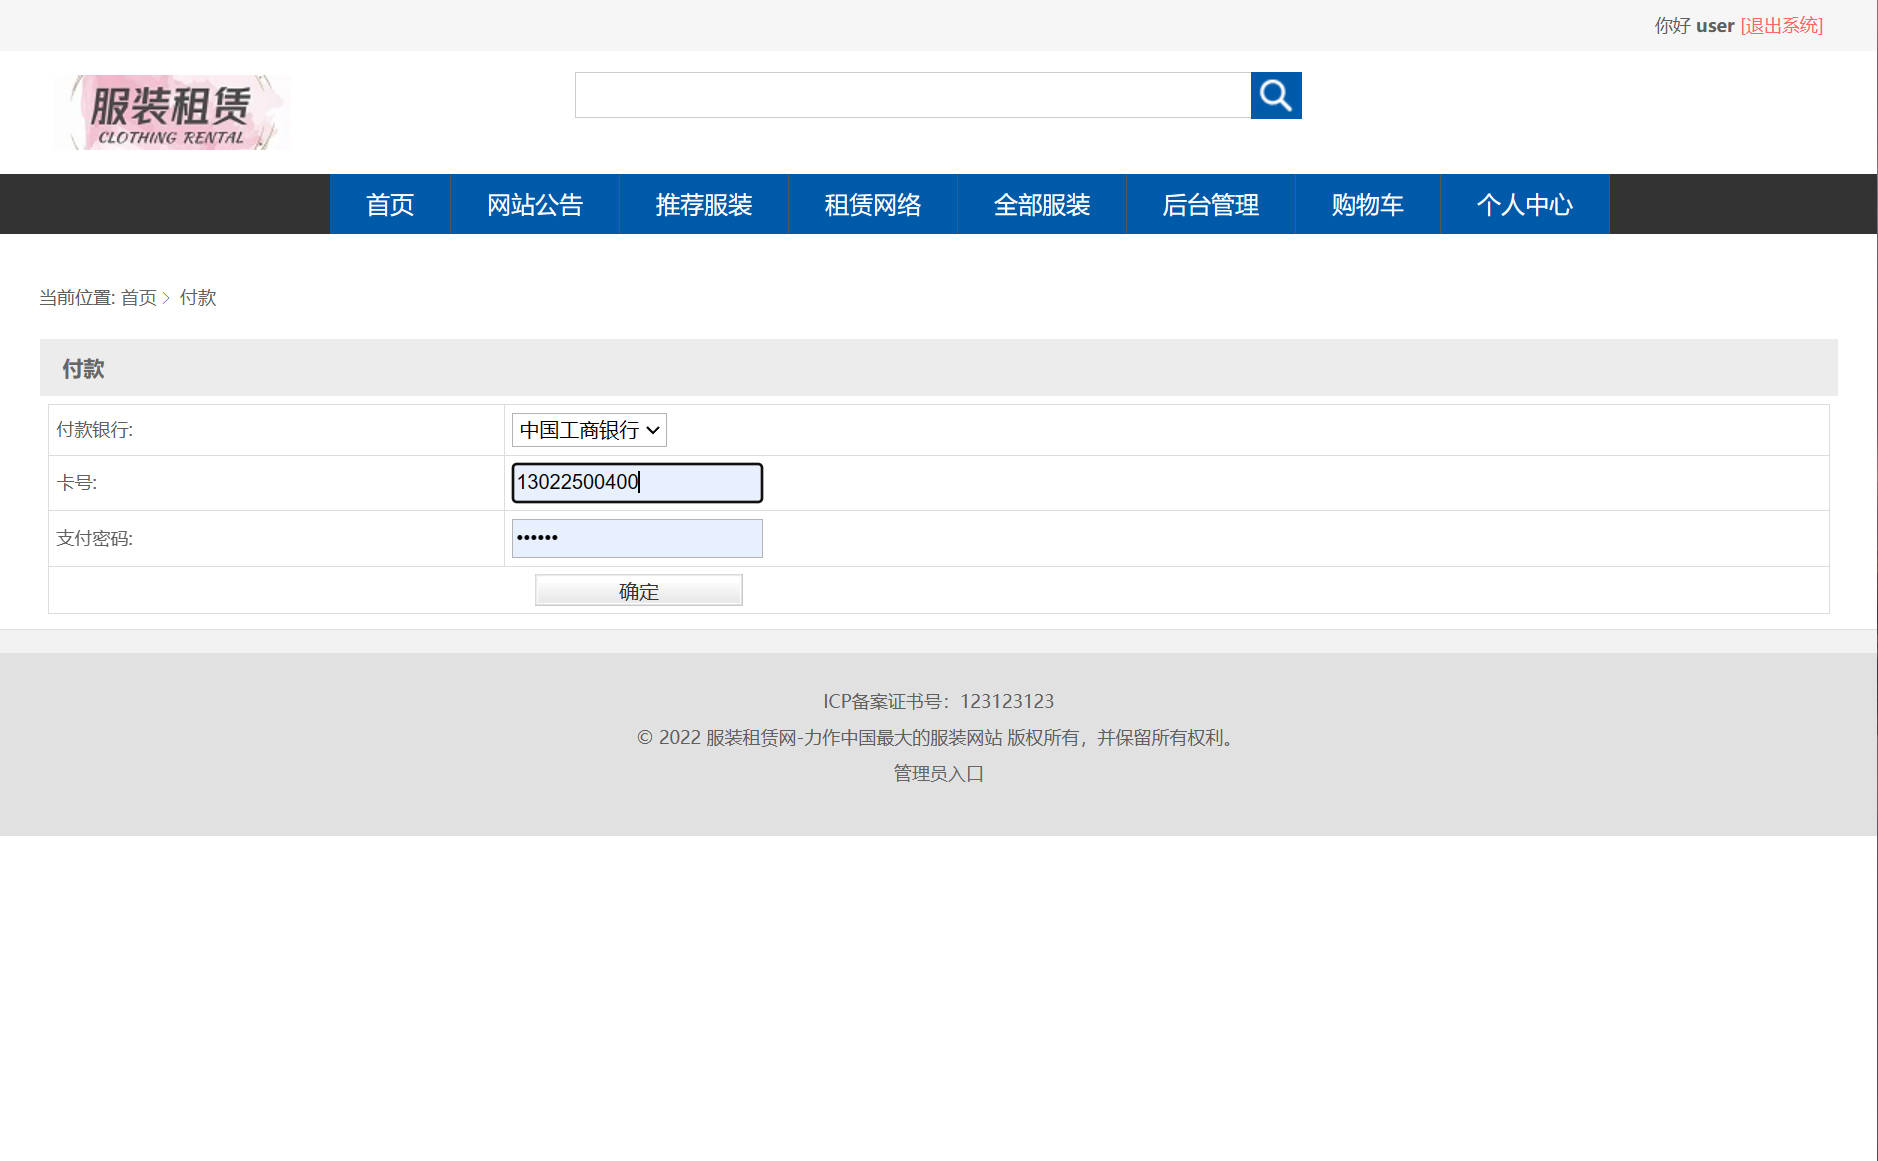Click the magnifying glass search icon
Screen dimensions: 1878x1161
pyautogui.click(x=1276, y=95)
